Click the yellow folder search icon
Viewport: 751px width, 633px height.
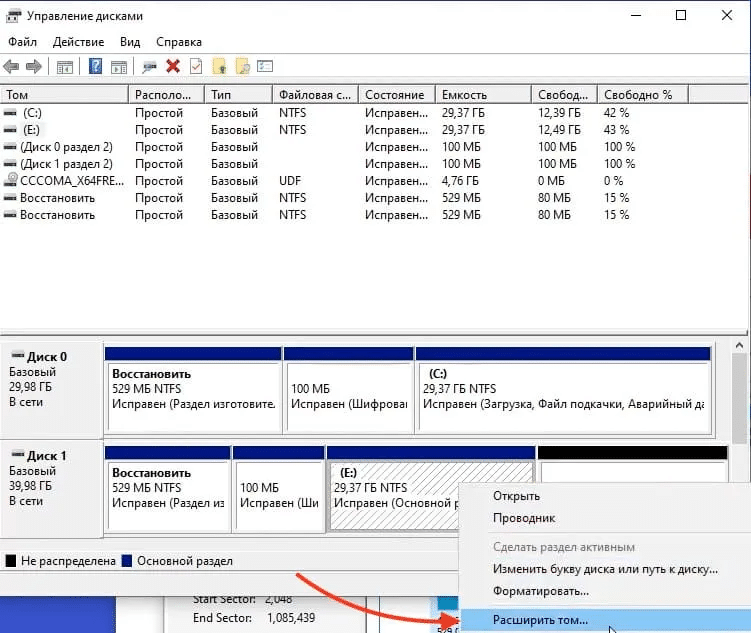(242, 67)
